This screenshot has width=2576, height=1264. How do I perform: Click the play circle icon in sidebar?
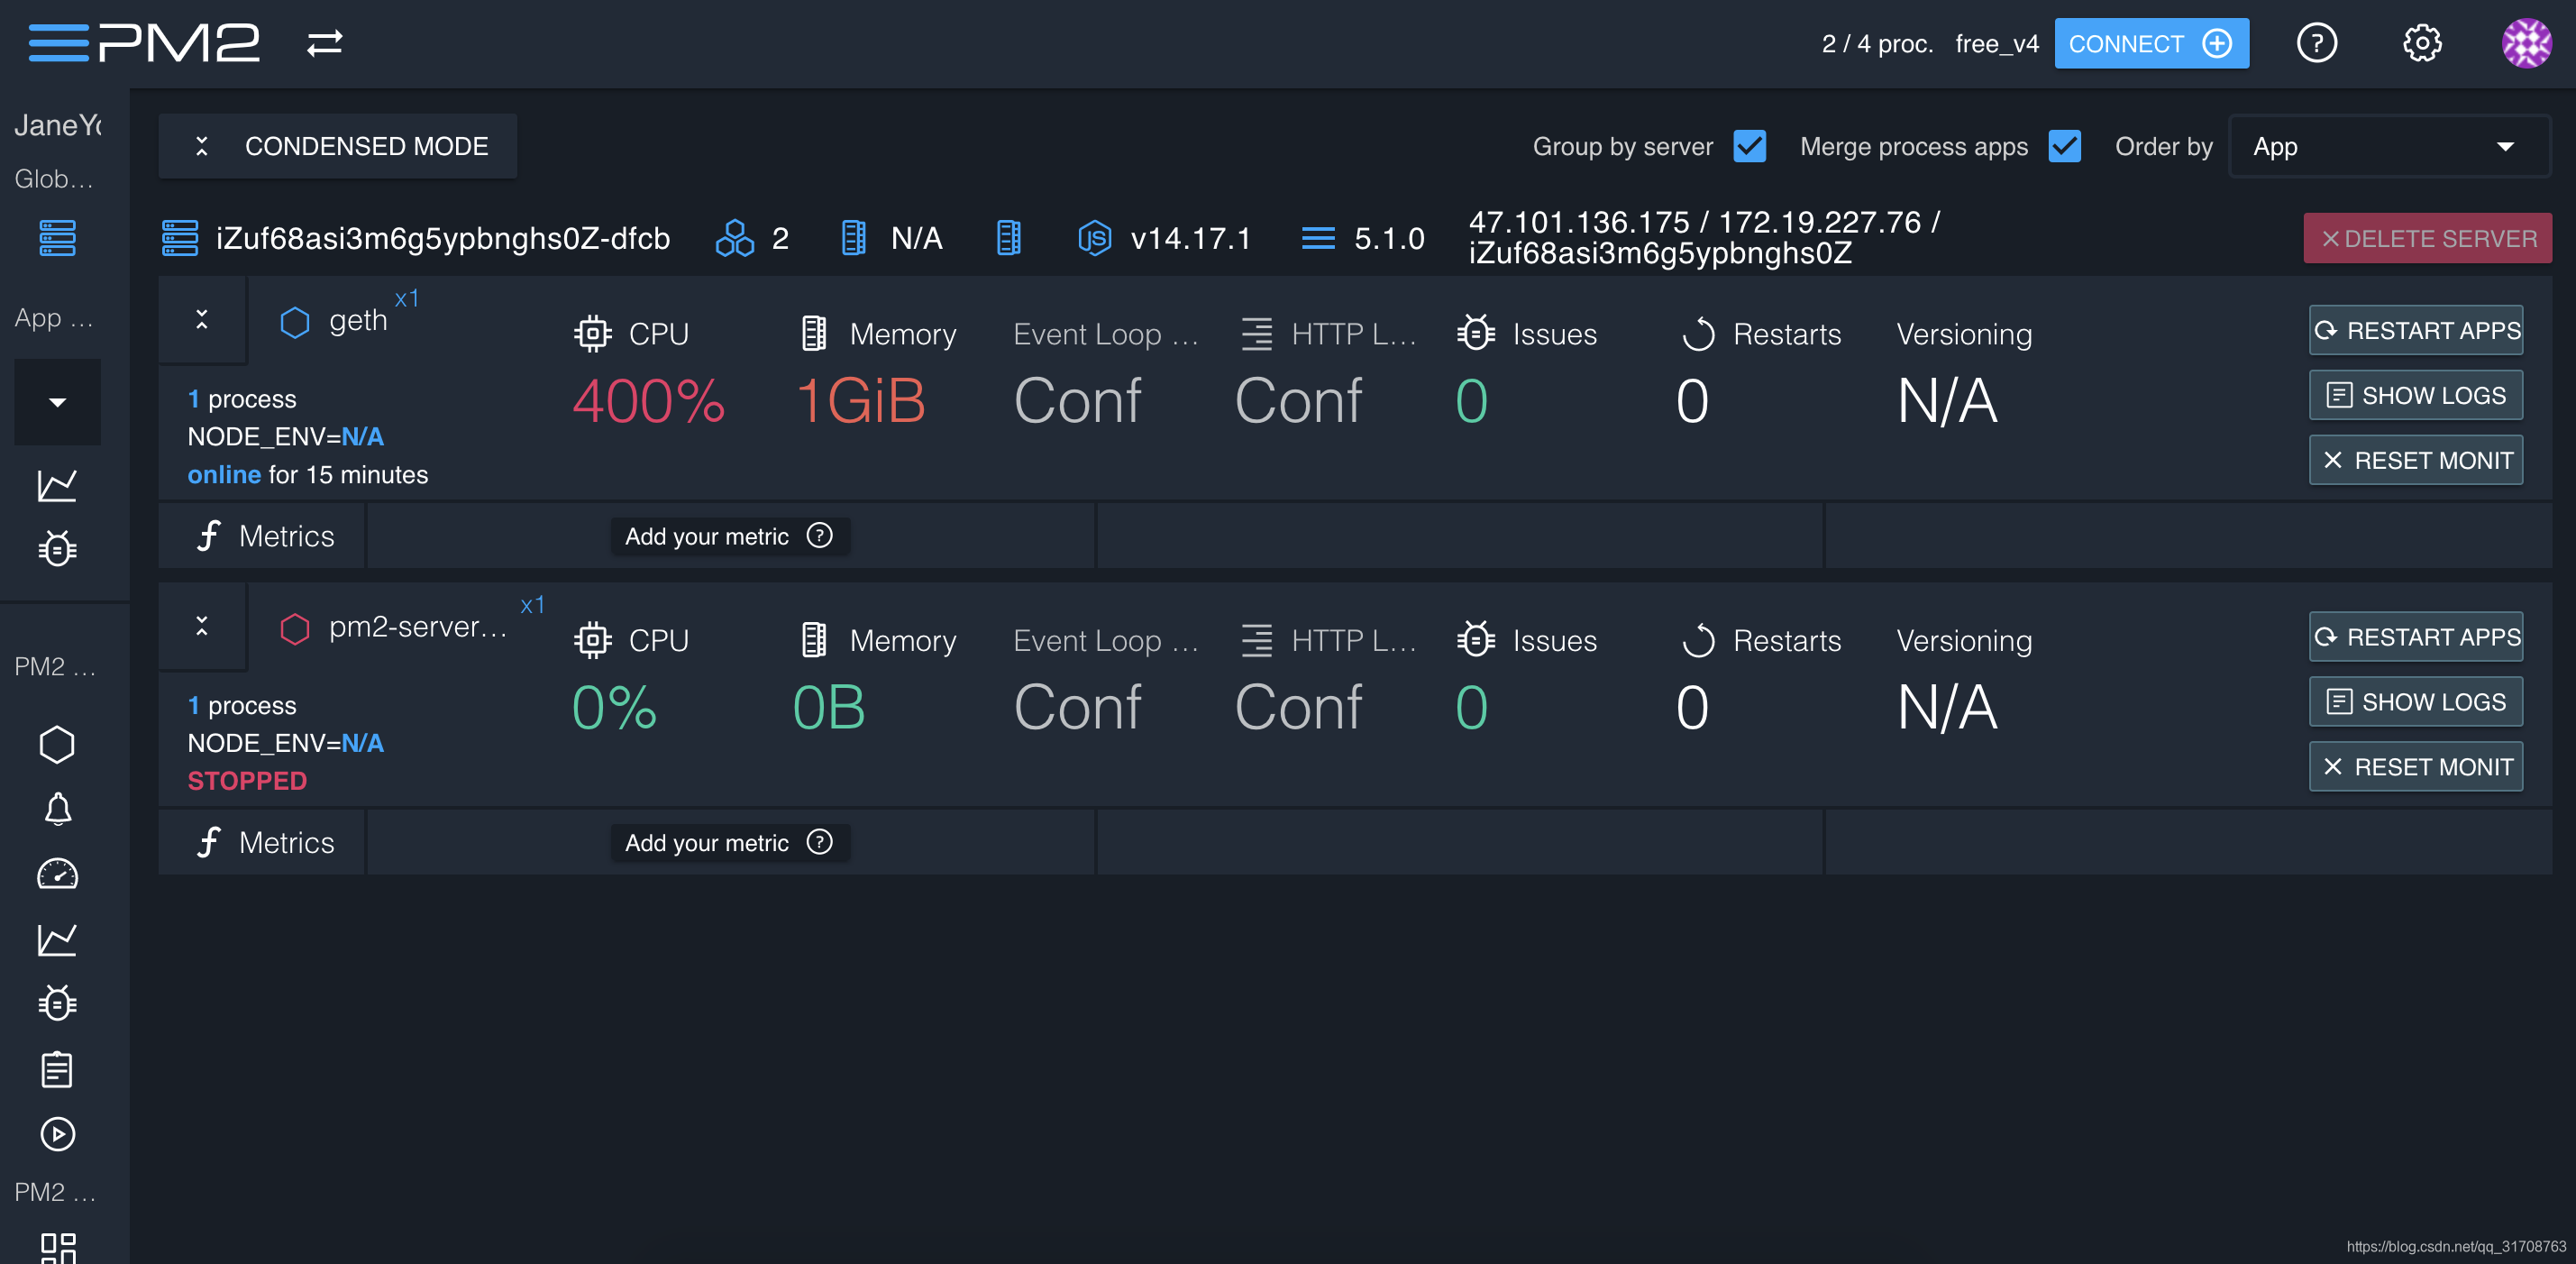(x=57, y=1134)
